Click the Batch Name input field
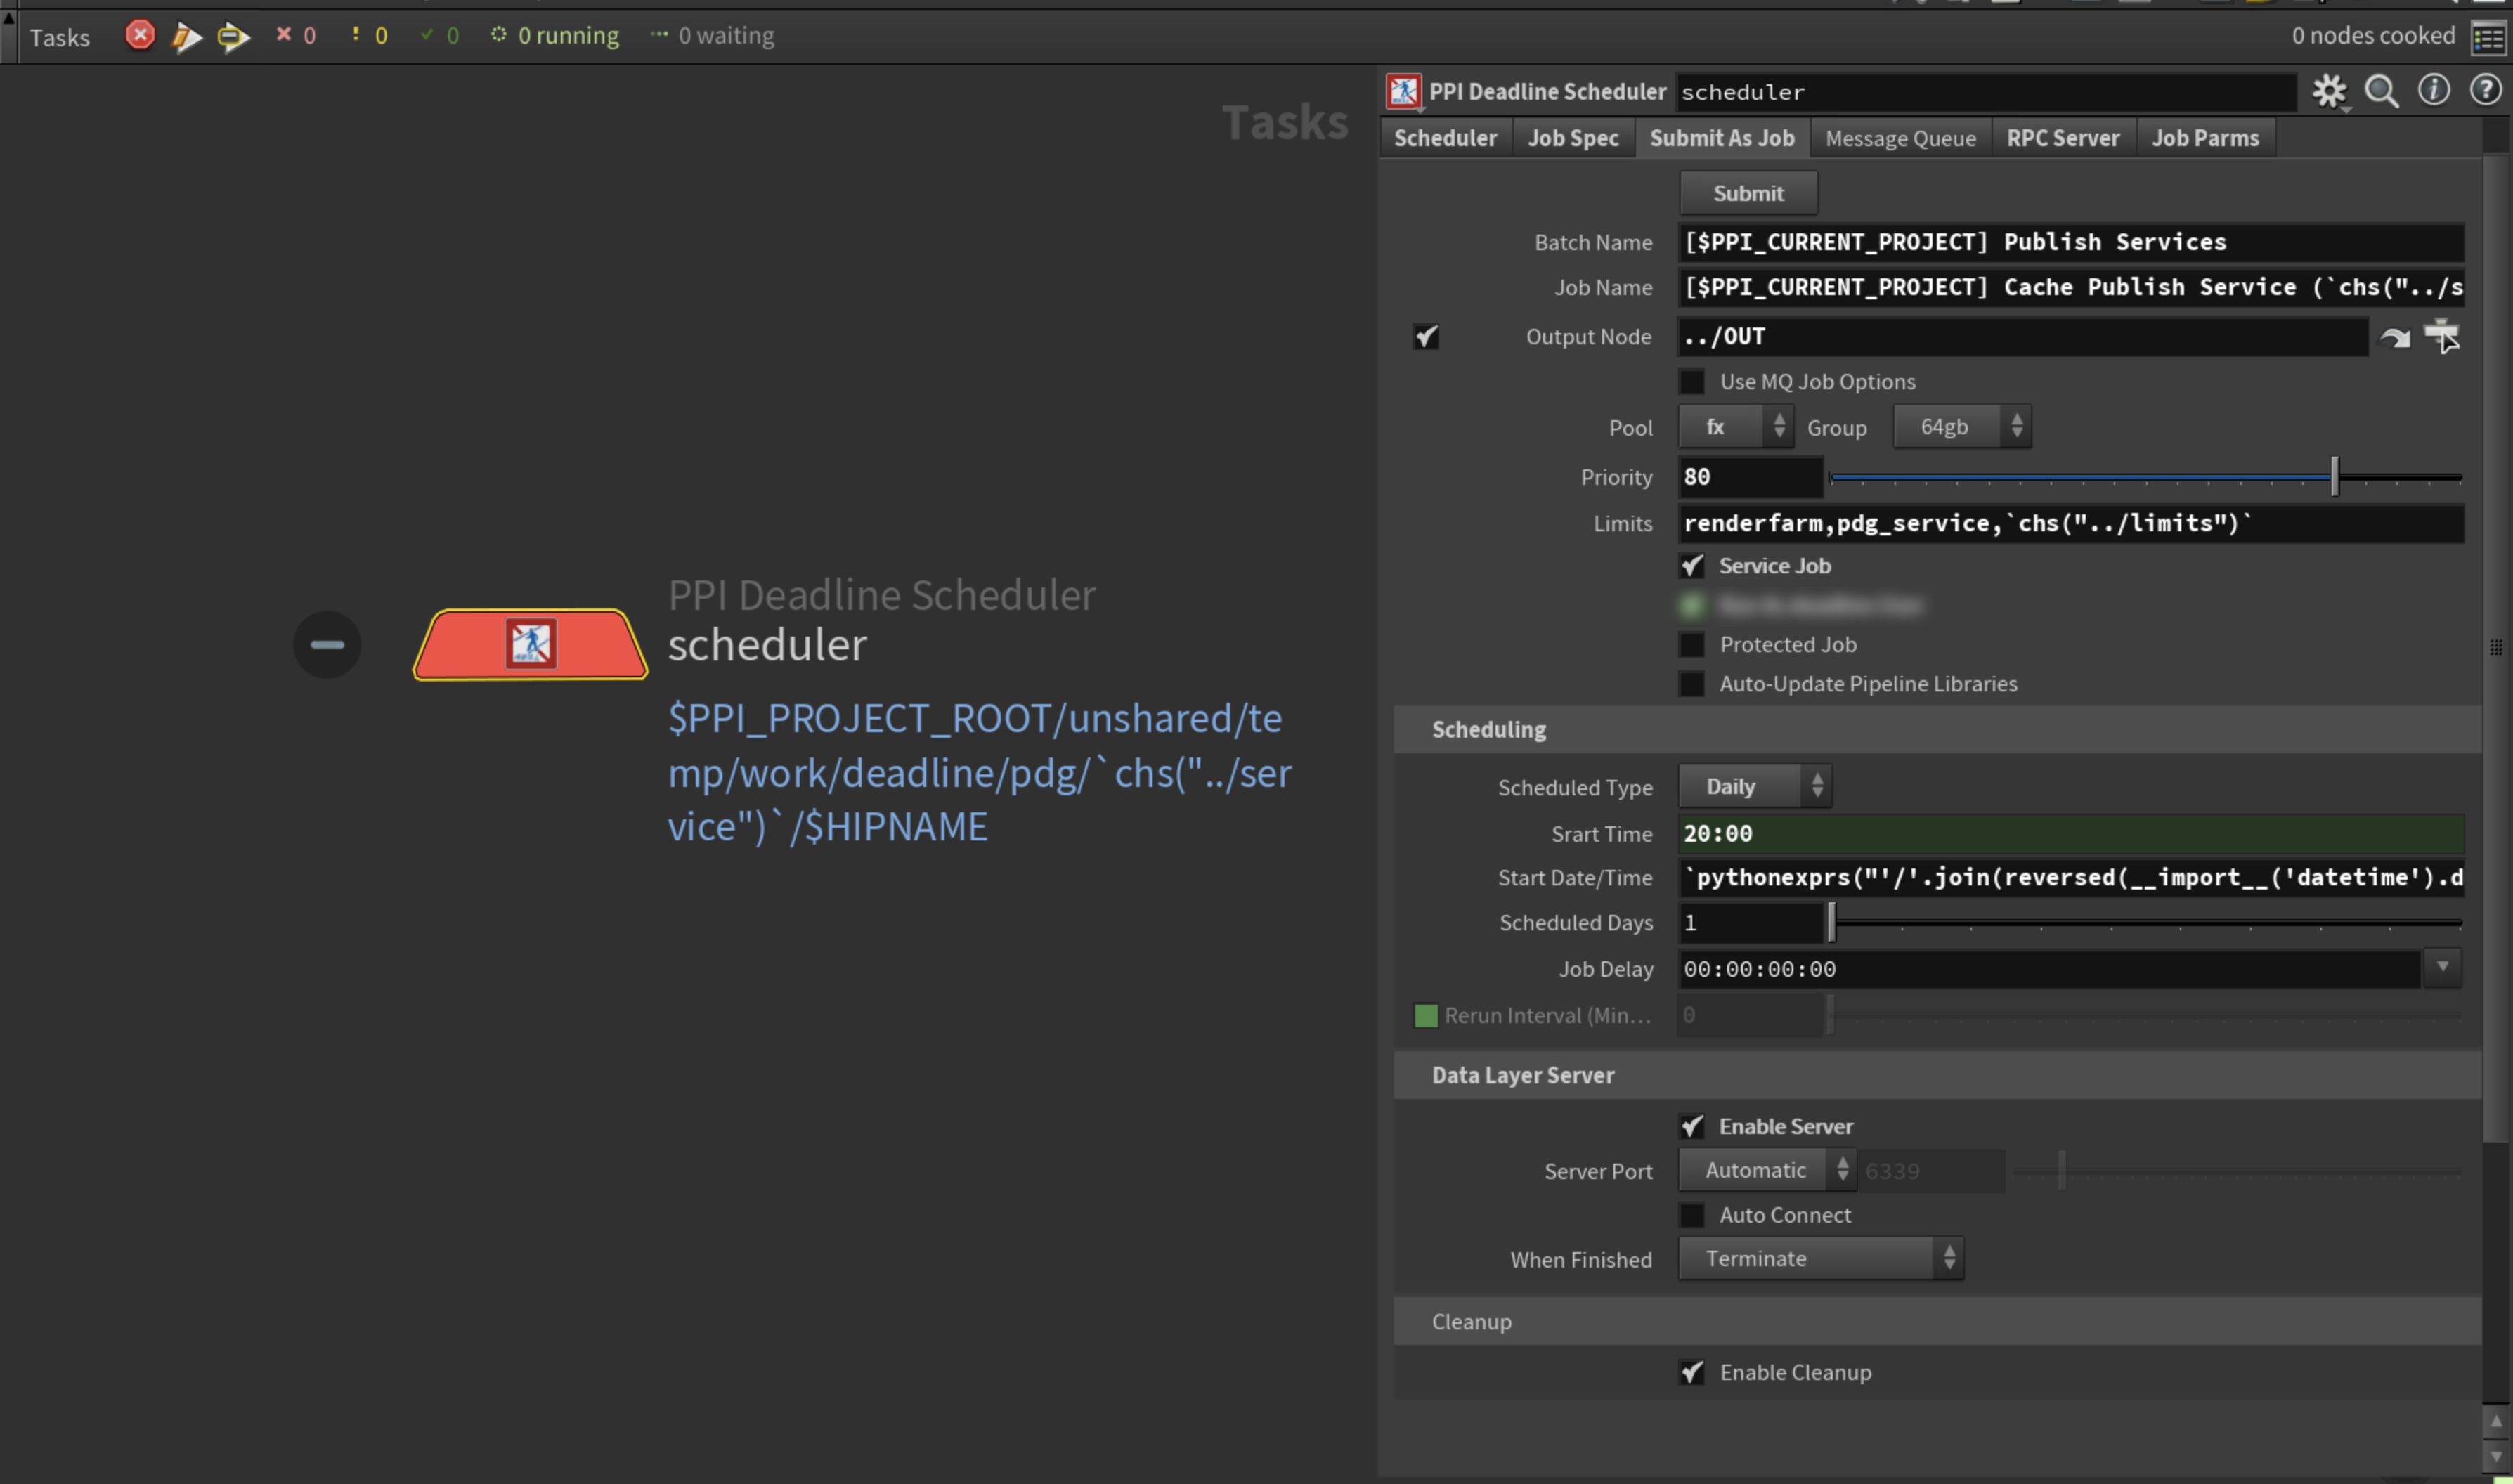2513x1484 pixels. click(2071, 242)
